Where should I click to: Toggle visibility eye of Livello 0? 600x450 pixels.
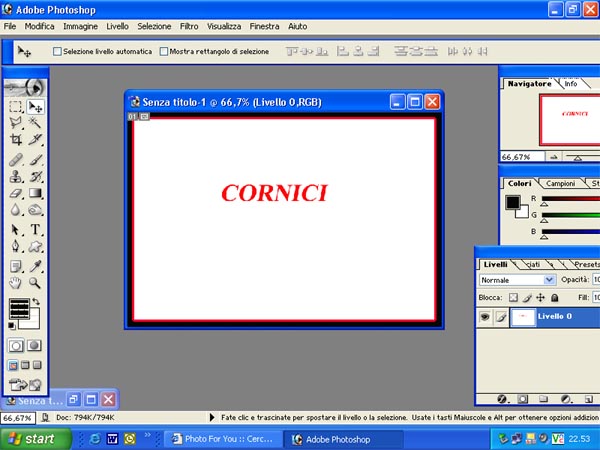coord(485,317)
